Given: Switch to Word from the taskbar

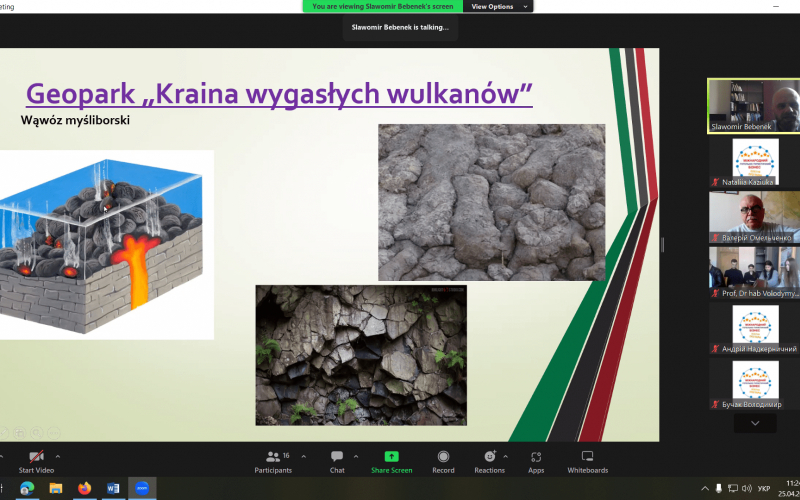Looking at the screenshot, I should tap(113, 489).
